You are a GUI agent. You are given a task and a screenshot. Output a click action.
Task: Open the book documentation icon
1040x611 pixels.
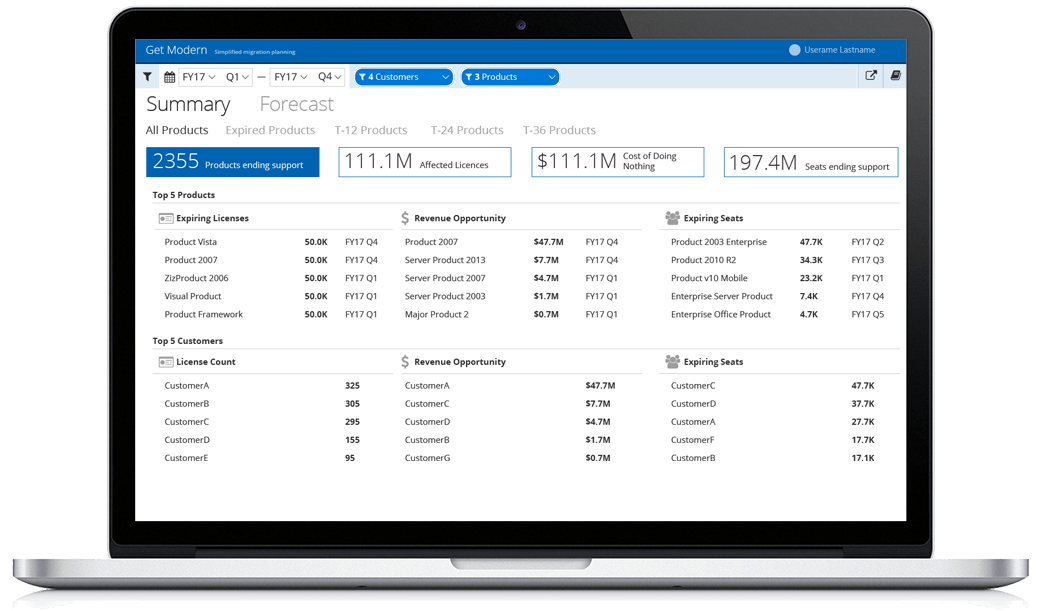(895, 76)
